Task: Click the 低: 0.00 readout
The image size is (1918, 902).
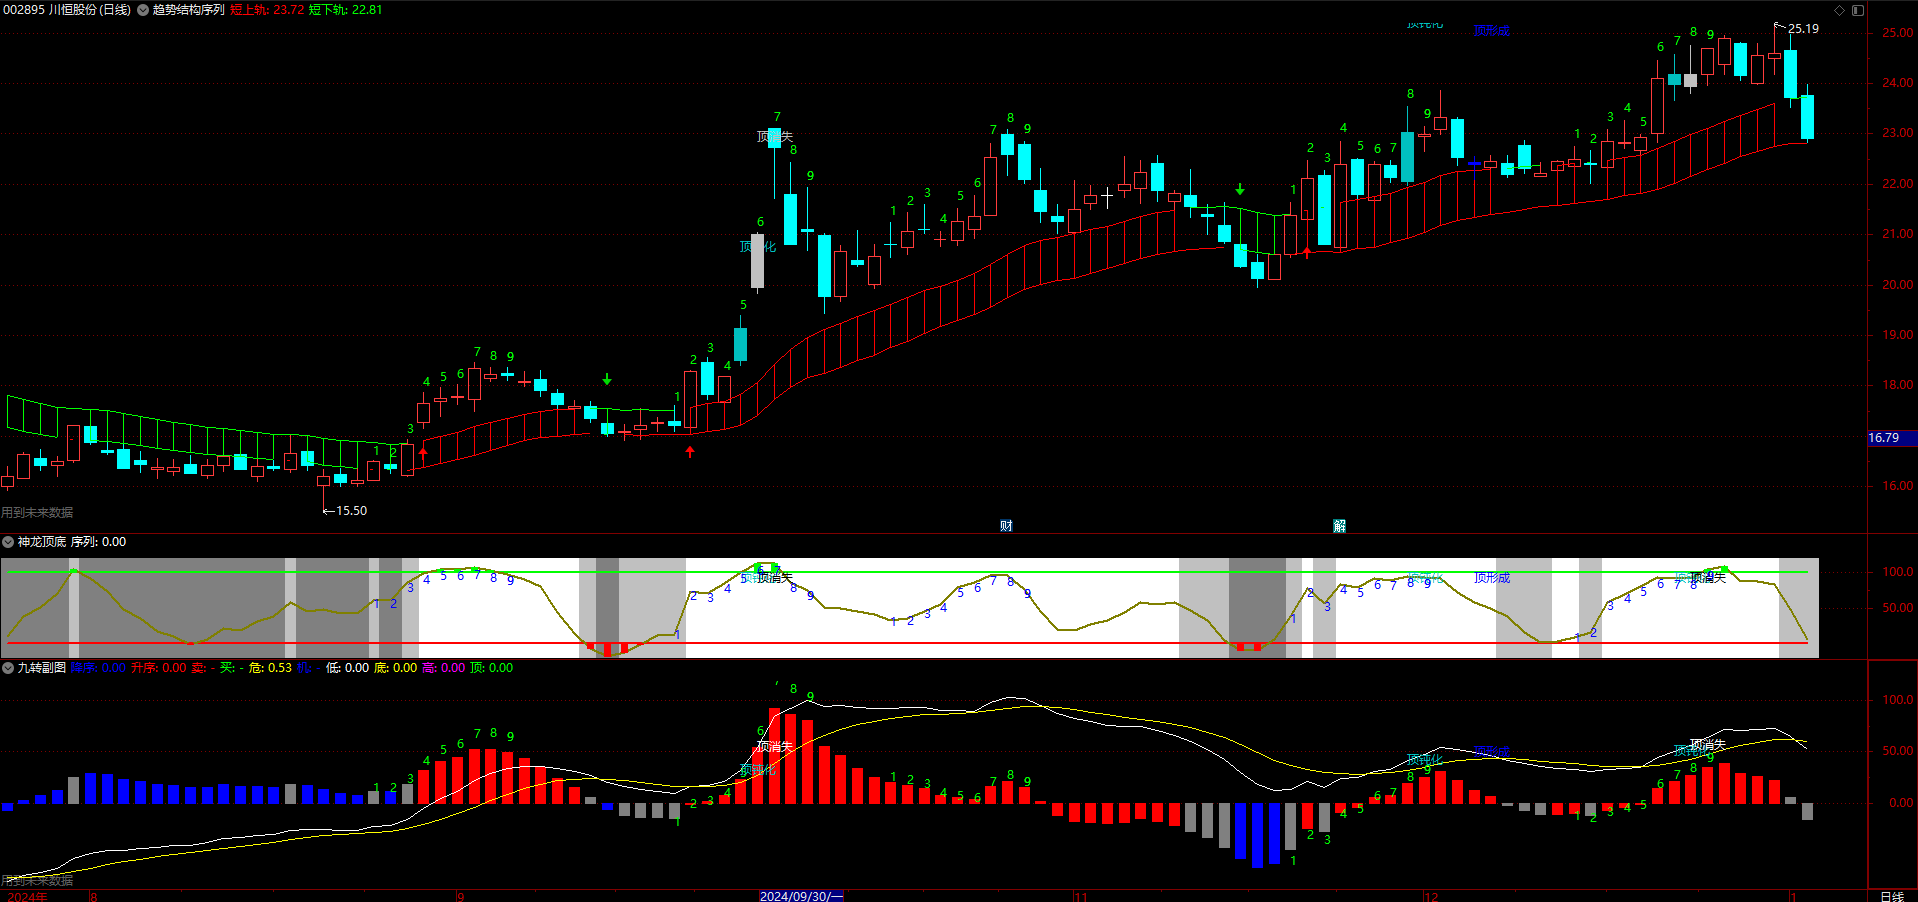Action: pyautogui.click(x=347, y=668)
